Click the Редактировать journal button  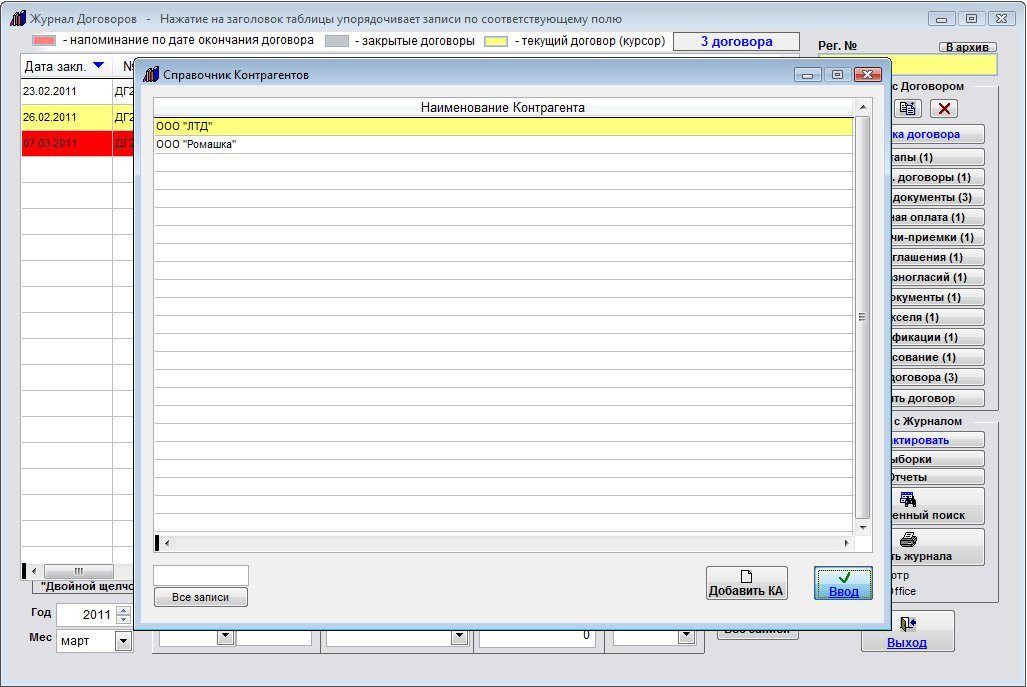click(x=937, y=440)
